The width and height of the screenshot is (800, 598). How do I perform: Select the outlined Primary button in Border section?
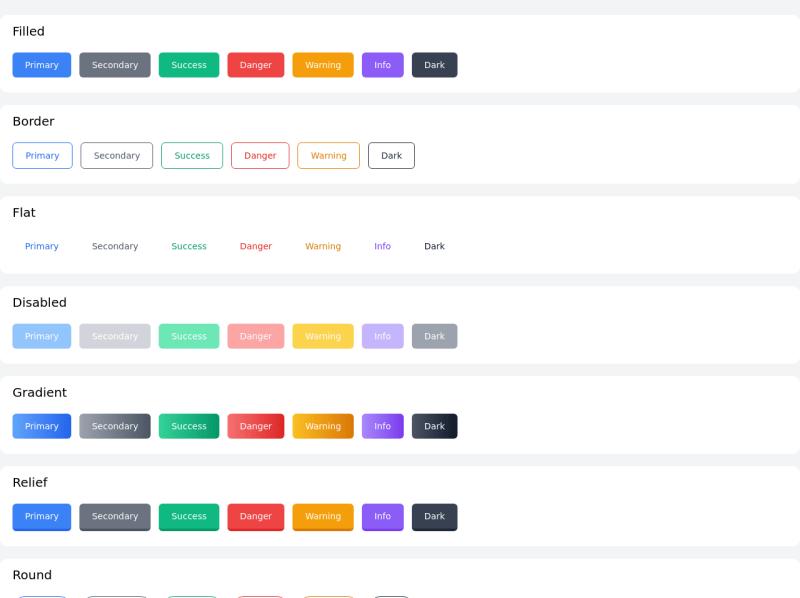pos(42,155)
